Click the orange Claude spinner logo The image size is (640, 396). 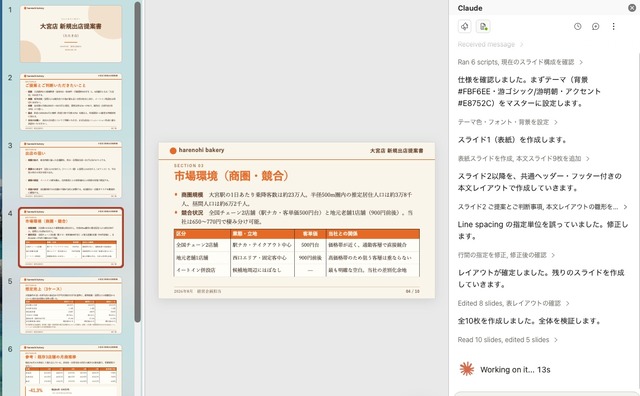467,369
